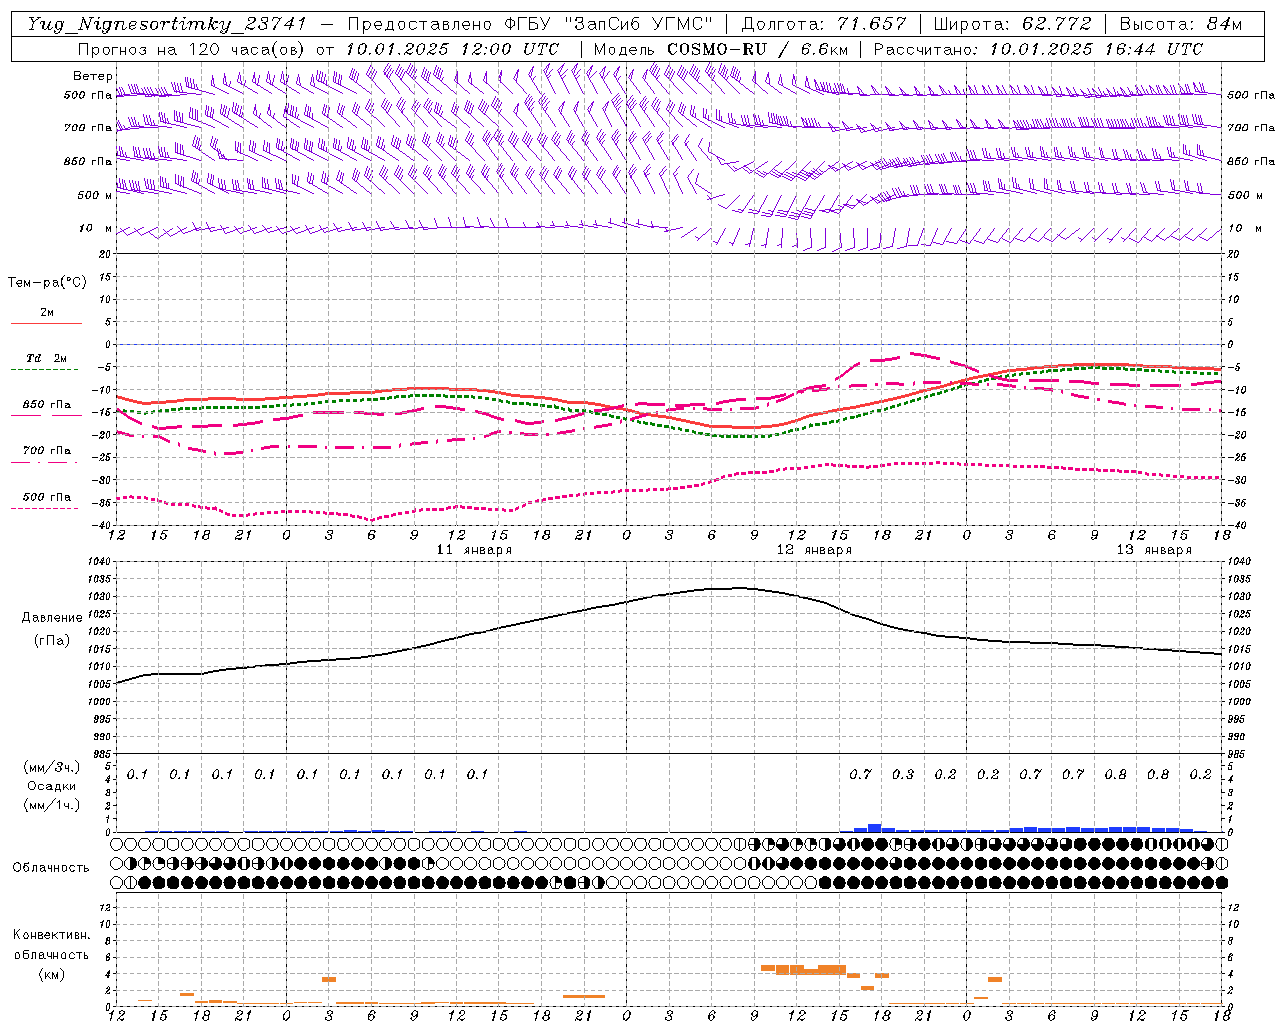Click the 0.3 precipitation value
The height and width of the screenshot is (1024, 1280).
903,774
